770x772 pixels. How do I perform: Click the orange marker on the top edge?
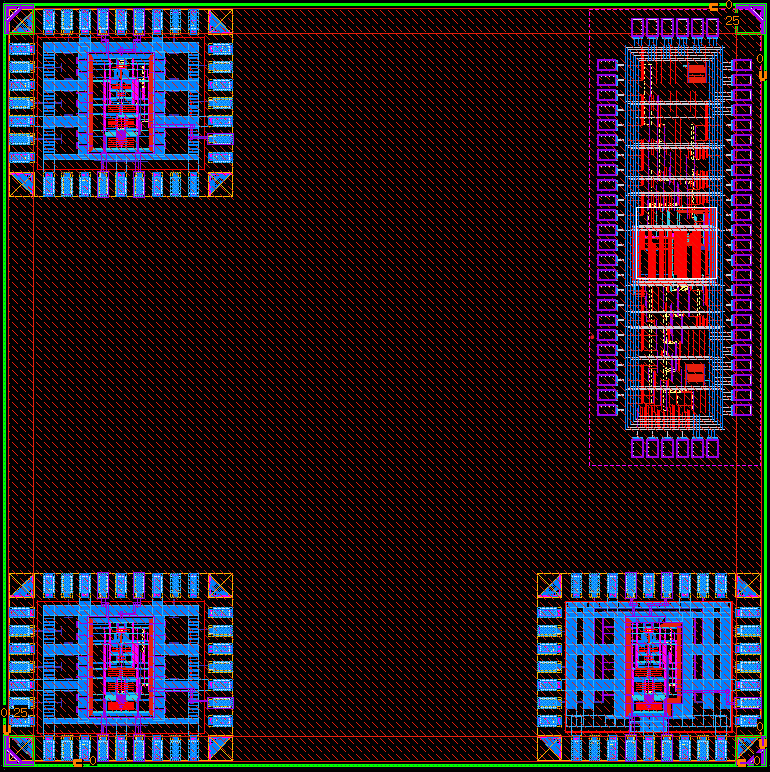pos(713,7)
